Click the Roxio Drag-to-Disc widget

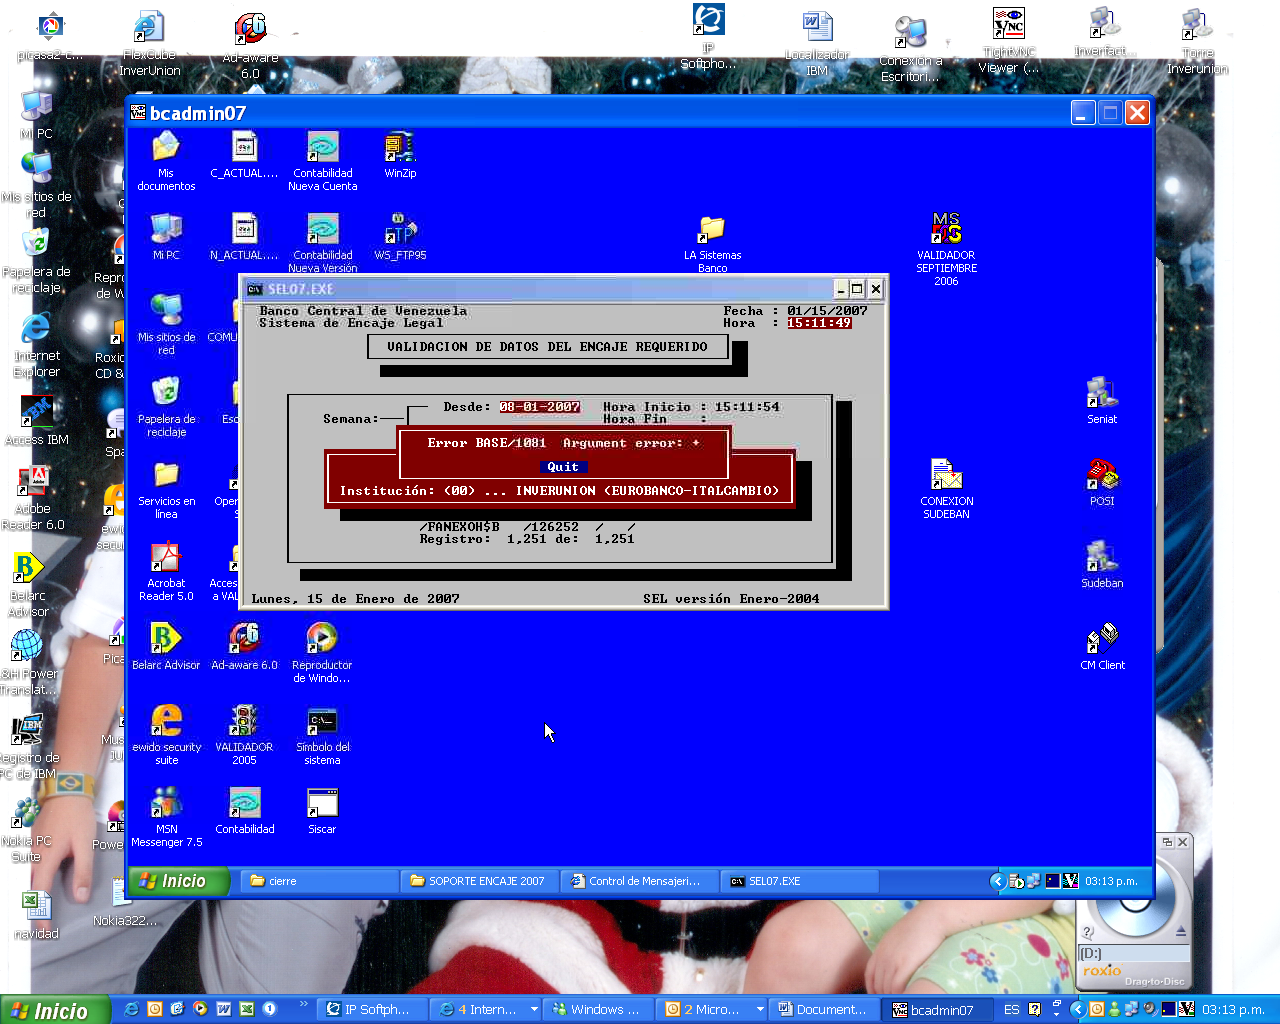coord(1134,912)
